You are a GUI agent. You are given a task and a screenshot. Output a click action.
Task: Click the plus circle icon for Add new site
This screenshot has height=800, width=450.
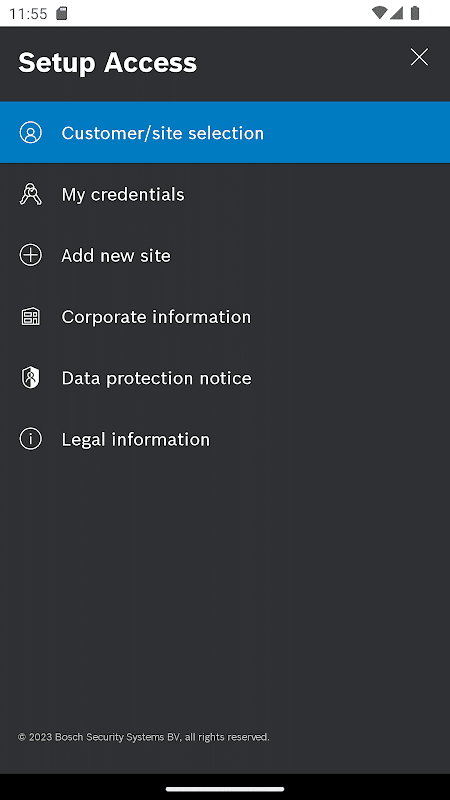pos(31,255)
